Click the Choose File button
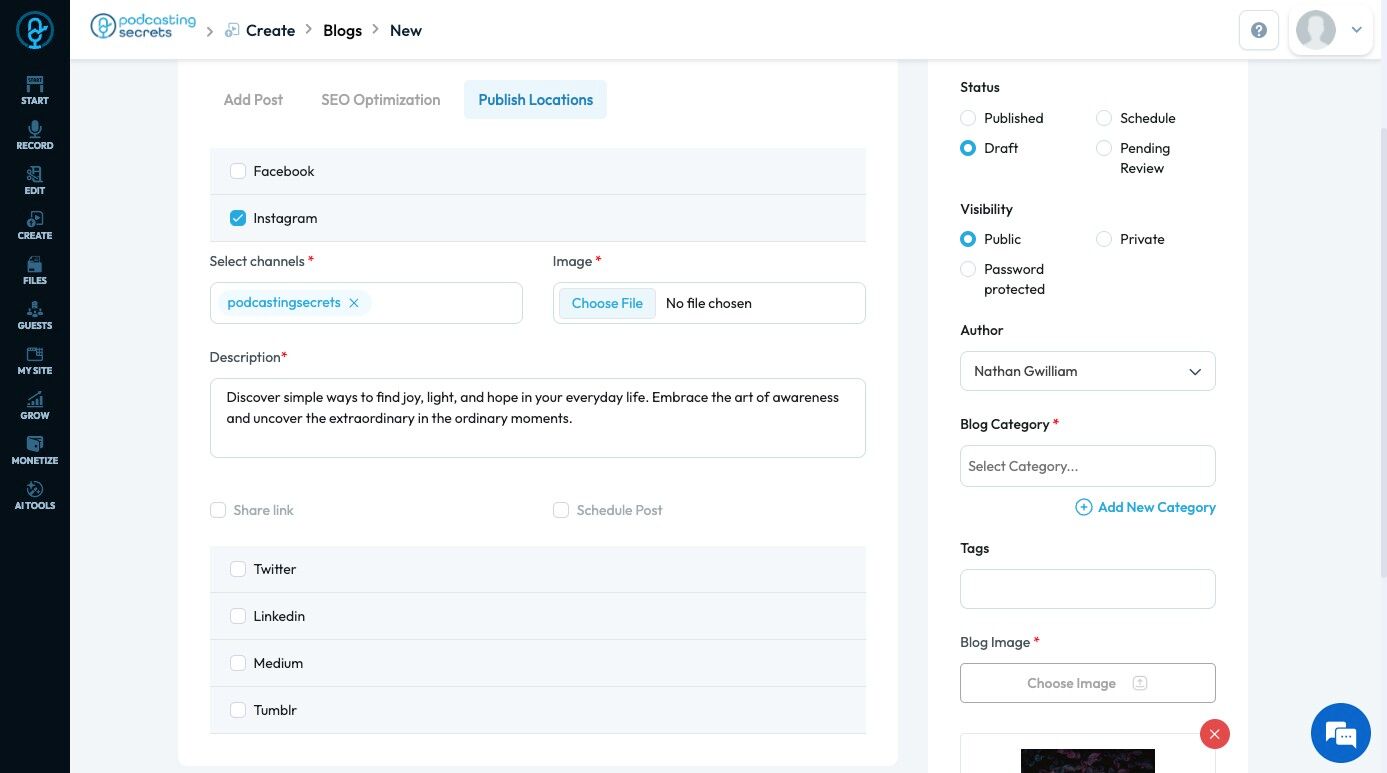Viewport: 1387px width, 773px height. (607, 303)
